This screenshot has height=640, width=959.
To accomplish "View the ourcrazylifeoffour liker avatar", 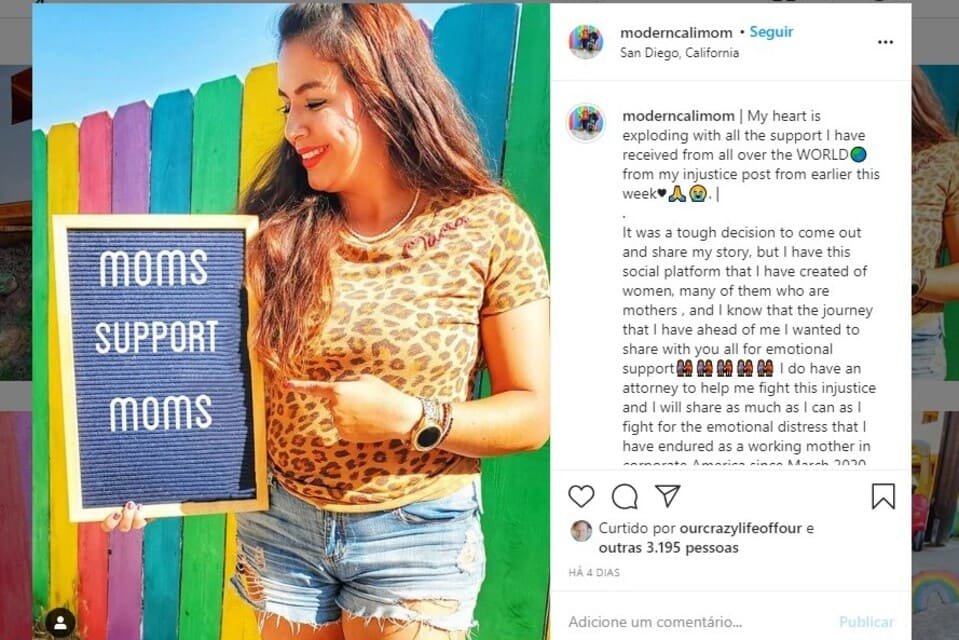I will [x=581, y=531].
